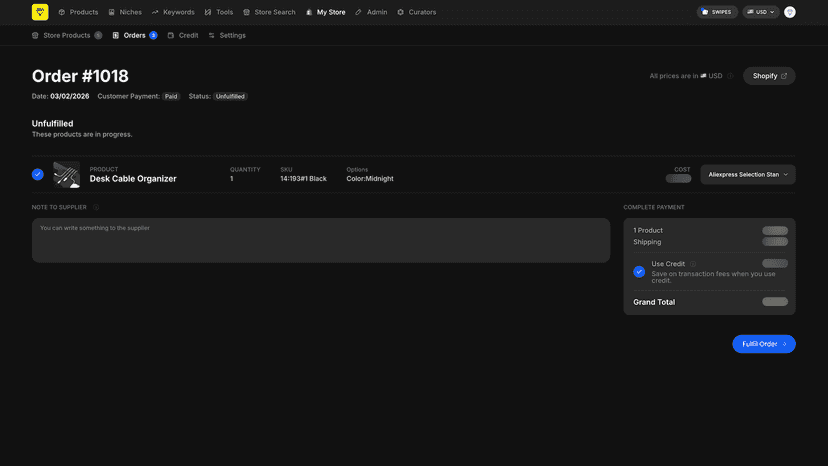Open the Niches menu item
The image size is (828, 466).
pos(125,12)
